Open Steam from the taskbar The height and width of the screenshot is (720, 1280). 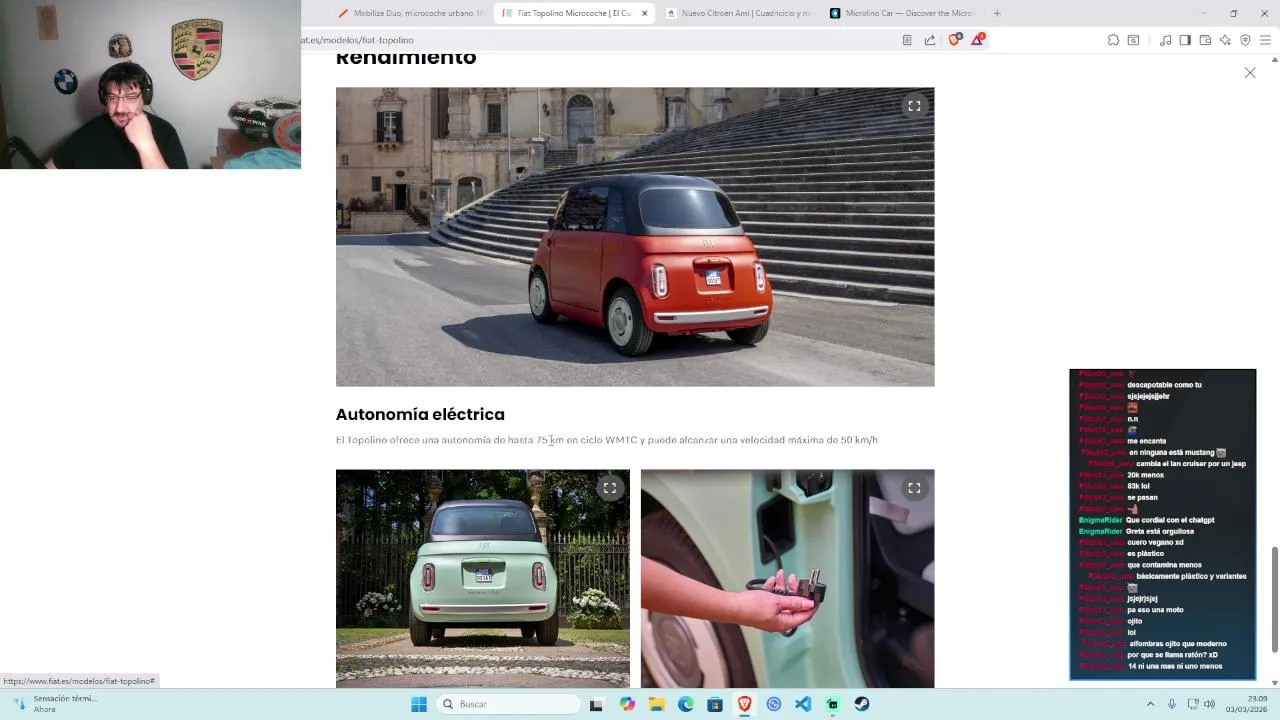(x=862, y=704)
